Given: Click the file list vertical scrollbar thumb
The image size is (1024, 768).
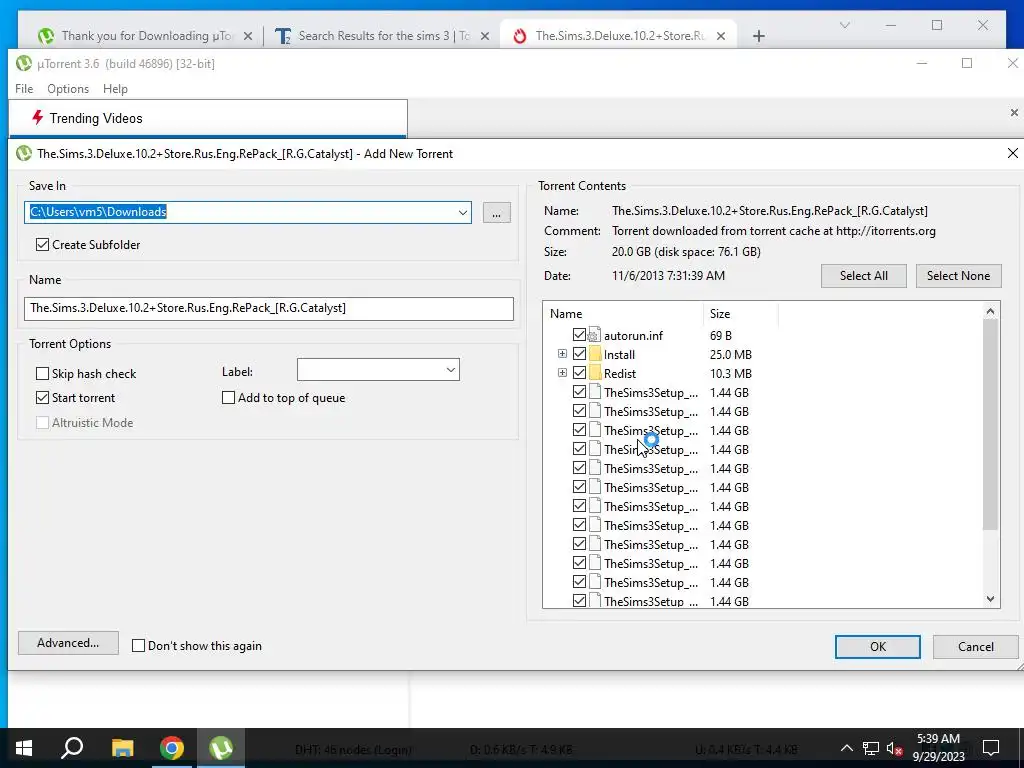Looking at the screenshot, I should (x=990, y=424).
